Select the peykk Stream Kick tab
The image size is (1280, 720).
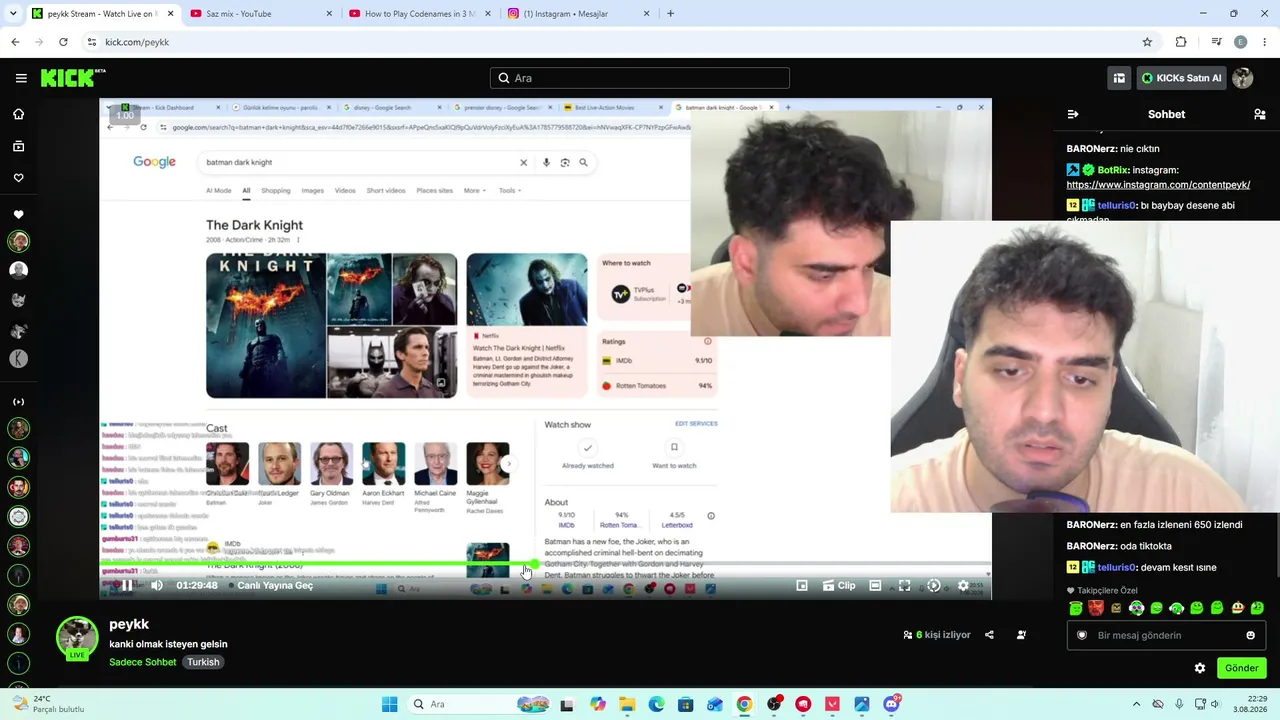coord(102,14)
